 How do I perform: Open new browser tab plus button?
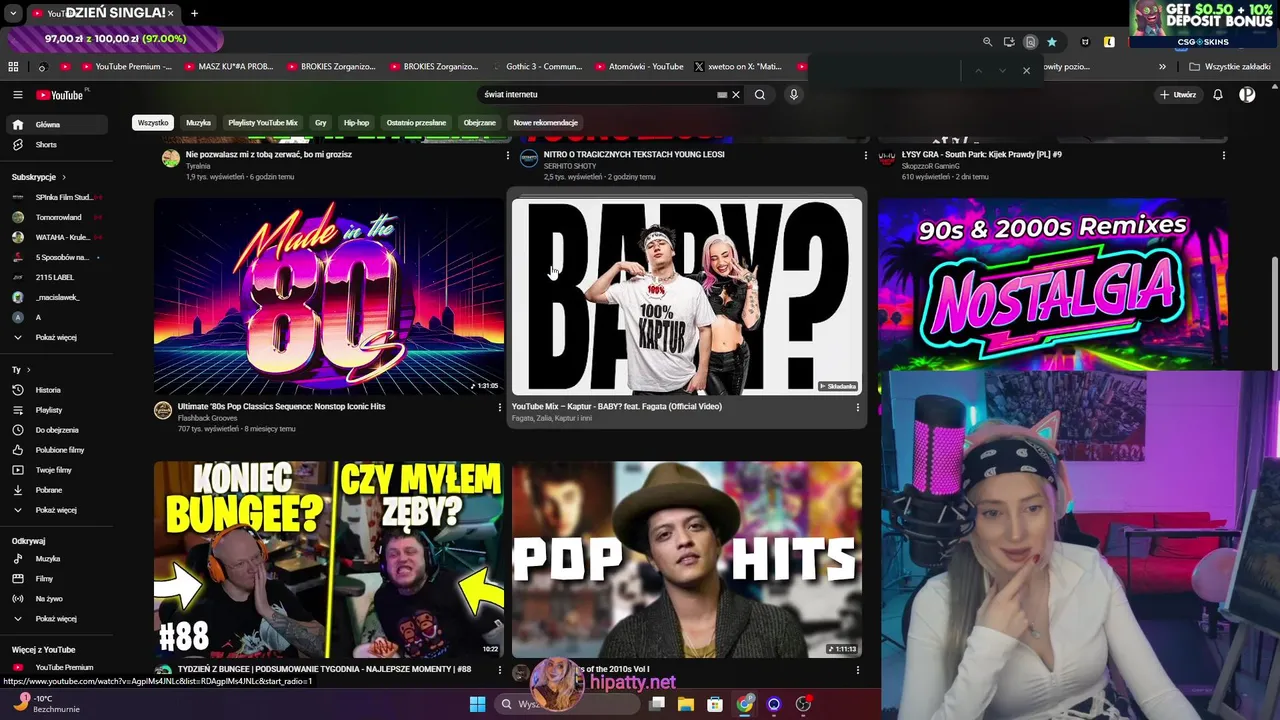tap(194, 13)
